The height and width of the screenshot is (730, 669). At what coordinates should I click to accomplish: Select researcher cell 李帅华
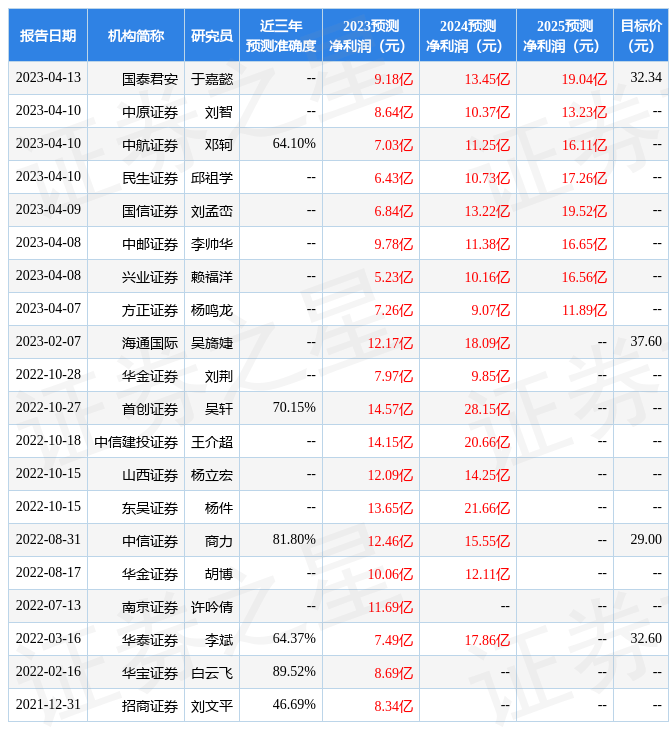212,244
